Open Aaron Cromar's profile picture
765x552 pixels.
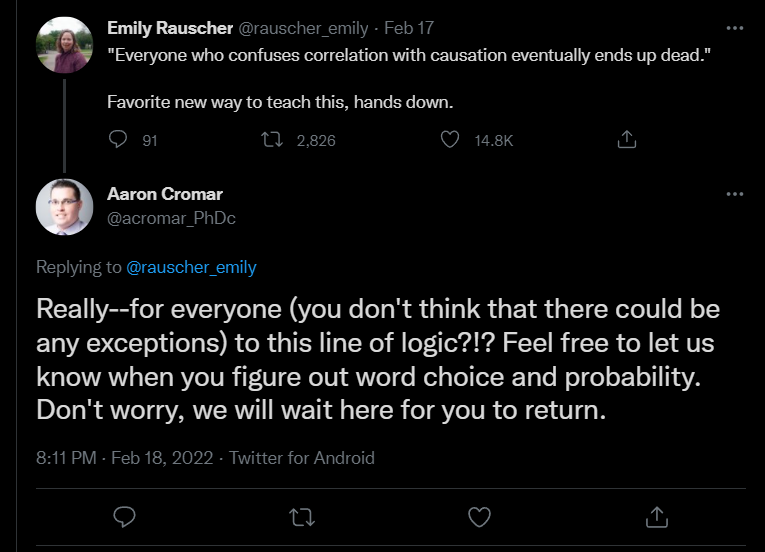coord(65,206)
